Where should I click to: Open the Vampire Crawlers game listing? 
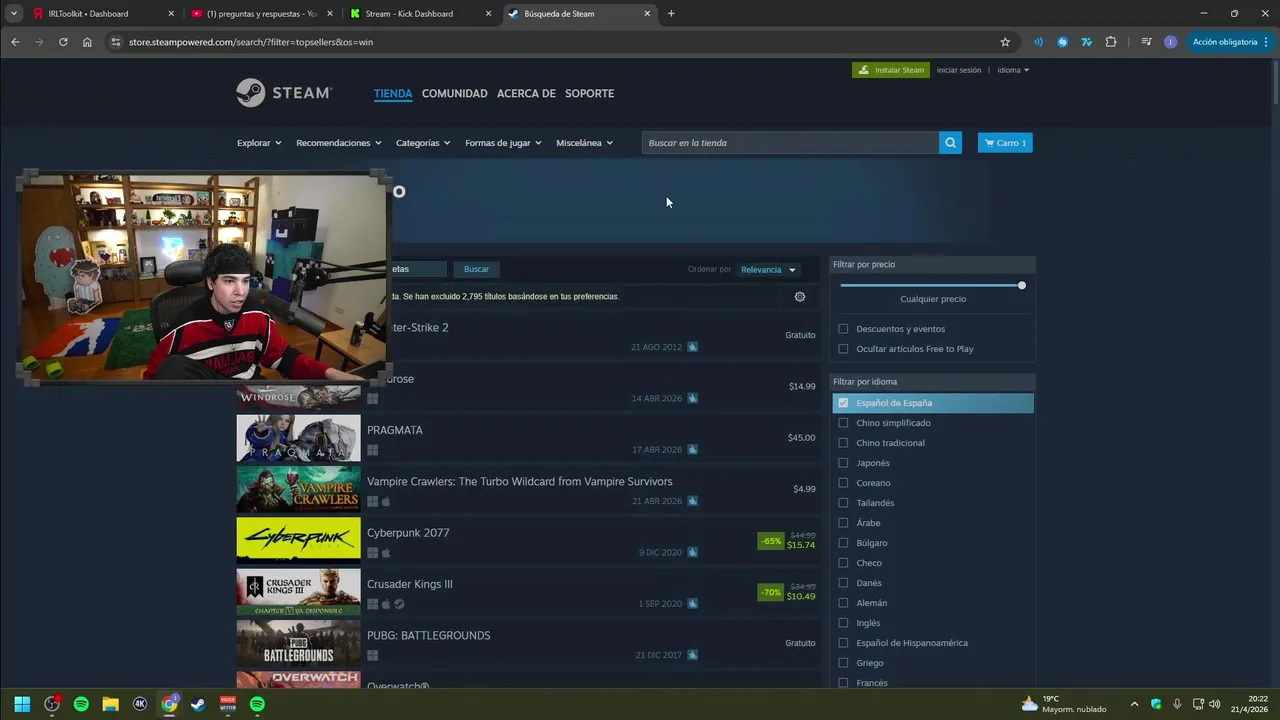[528, 489]
